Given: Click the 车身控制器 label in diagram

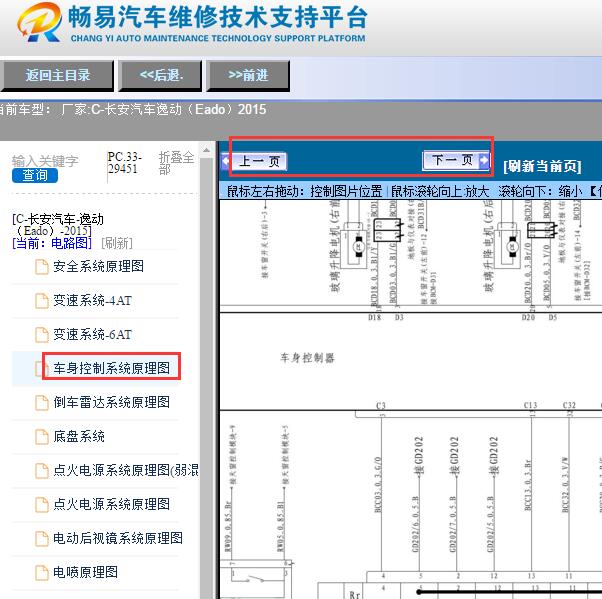Looking at the screenshot, I should pos(307,358).
